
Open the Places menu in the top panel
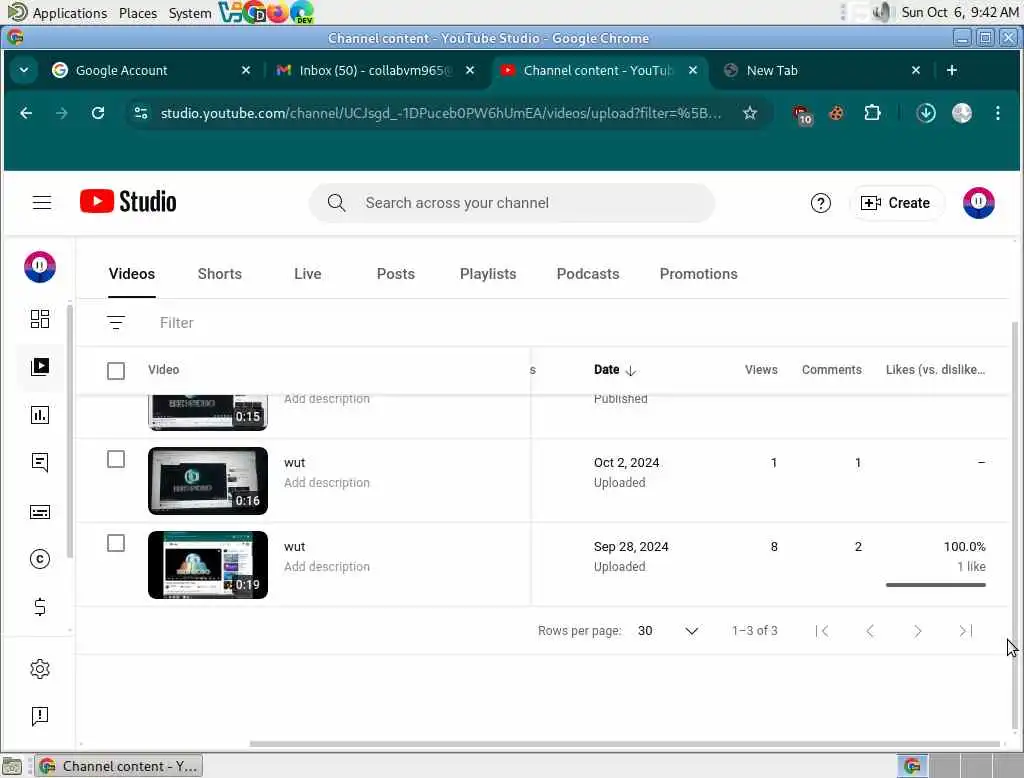click(138, 13)
